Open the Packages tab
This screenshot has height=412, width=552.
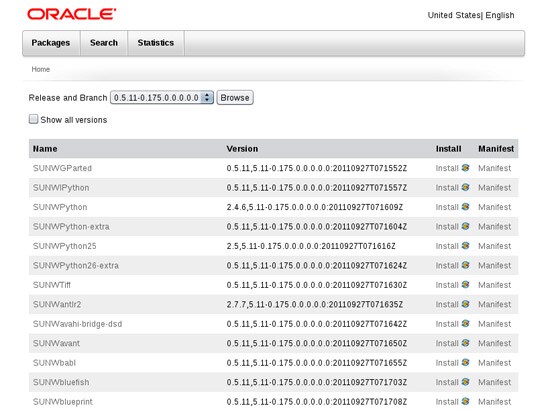pos(51,43)
